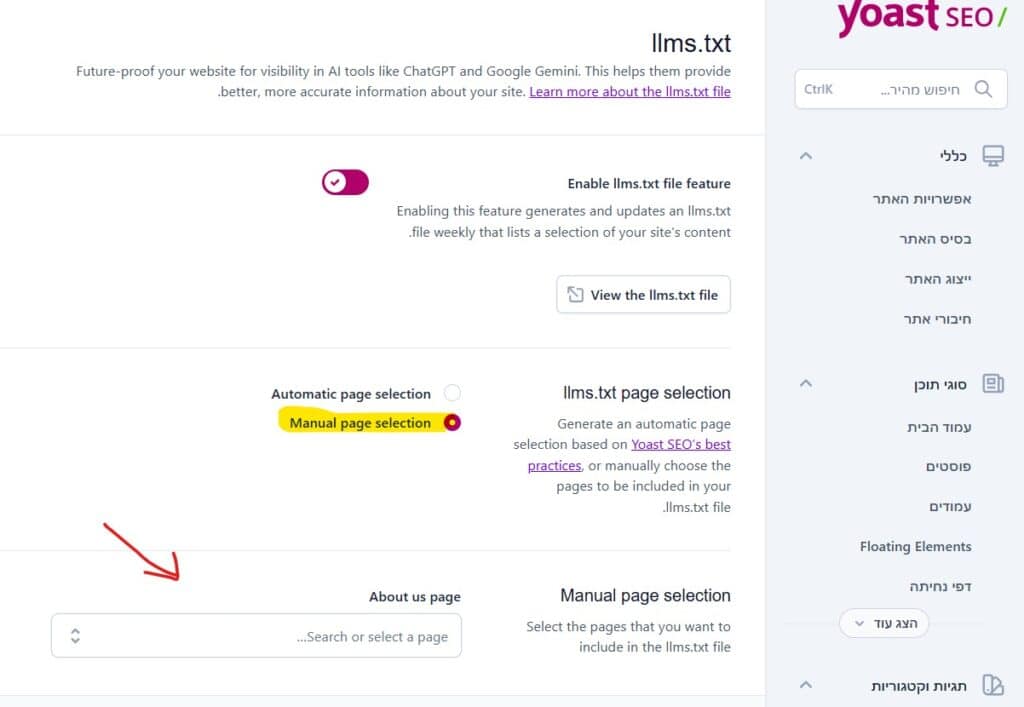Image resolution: width=1024 pixels, height=707 pixels.
Task: Expand the הצג עוד show-more button
Action: [x=884, y=623]
